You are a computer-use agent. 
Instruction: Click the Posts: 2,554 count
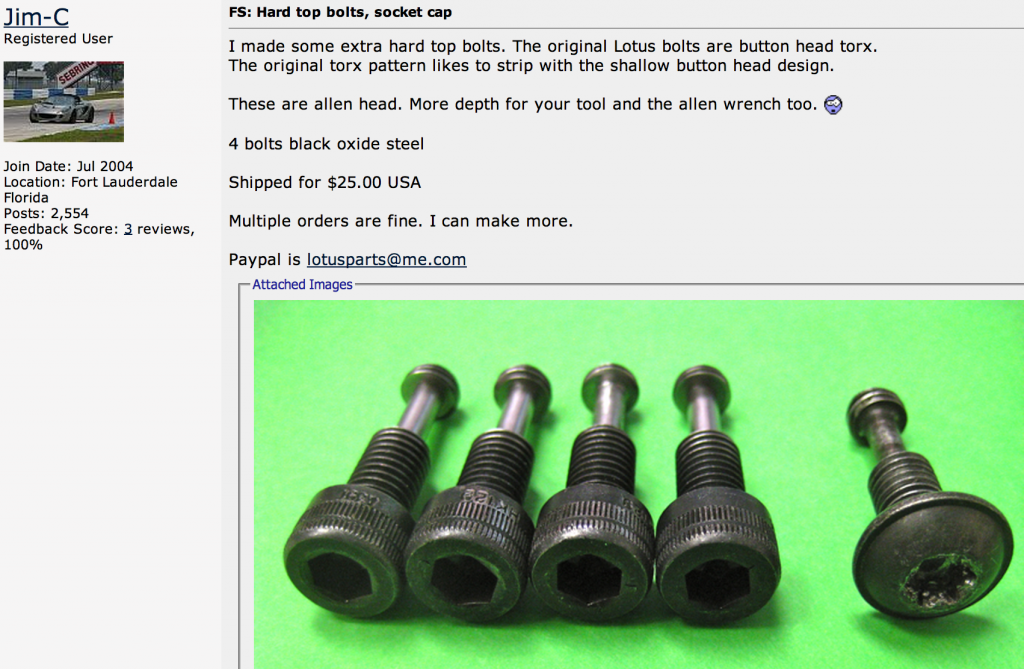46,214
